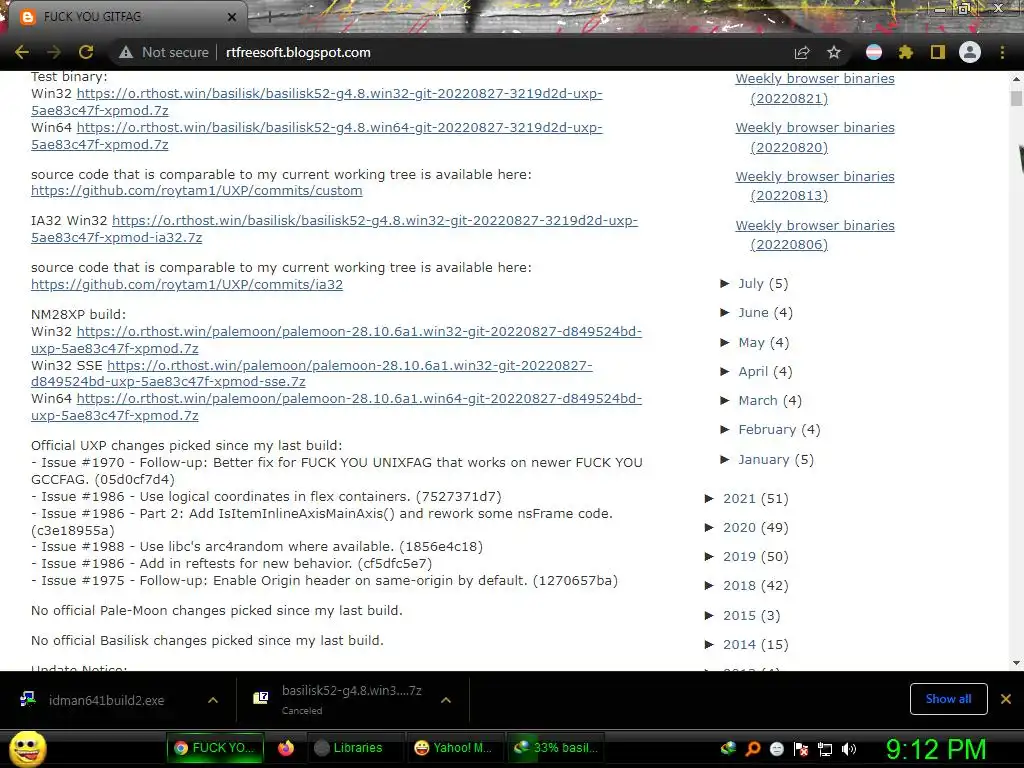Click the forward navigation arrow
Image resolution: width=1024 pixels, height=768 pixels.
point(54,52)
